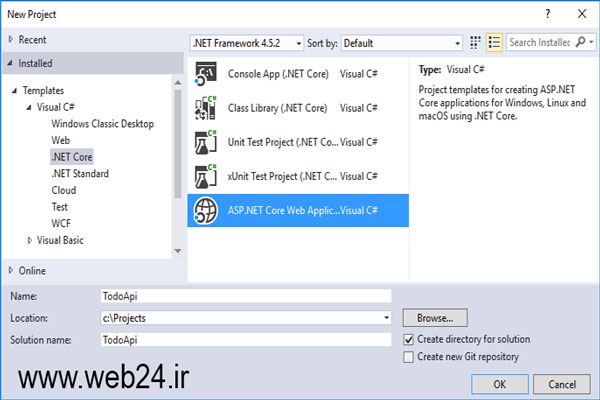This screenshot has width=600, height=400.
Task: Expand the Recent section
Action: click(x=11, y=39)
